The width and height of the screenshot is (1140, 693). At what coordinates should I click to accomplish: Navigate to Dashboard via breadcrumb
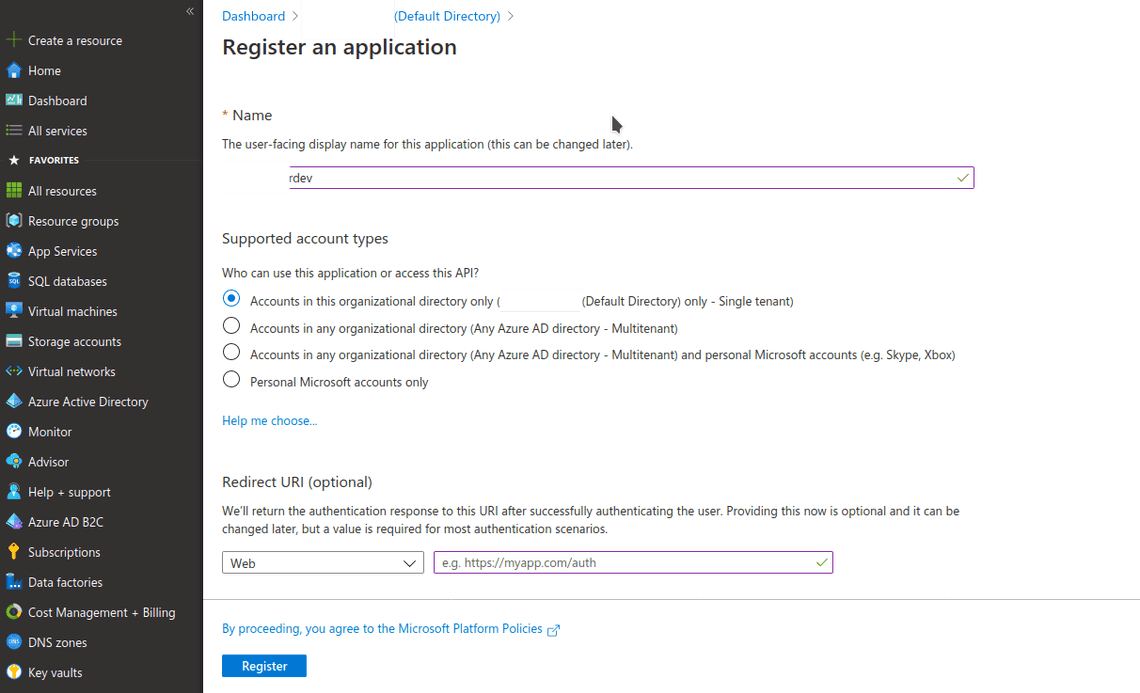tap(253, 15)
